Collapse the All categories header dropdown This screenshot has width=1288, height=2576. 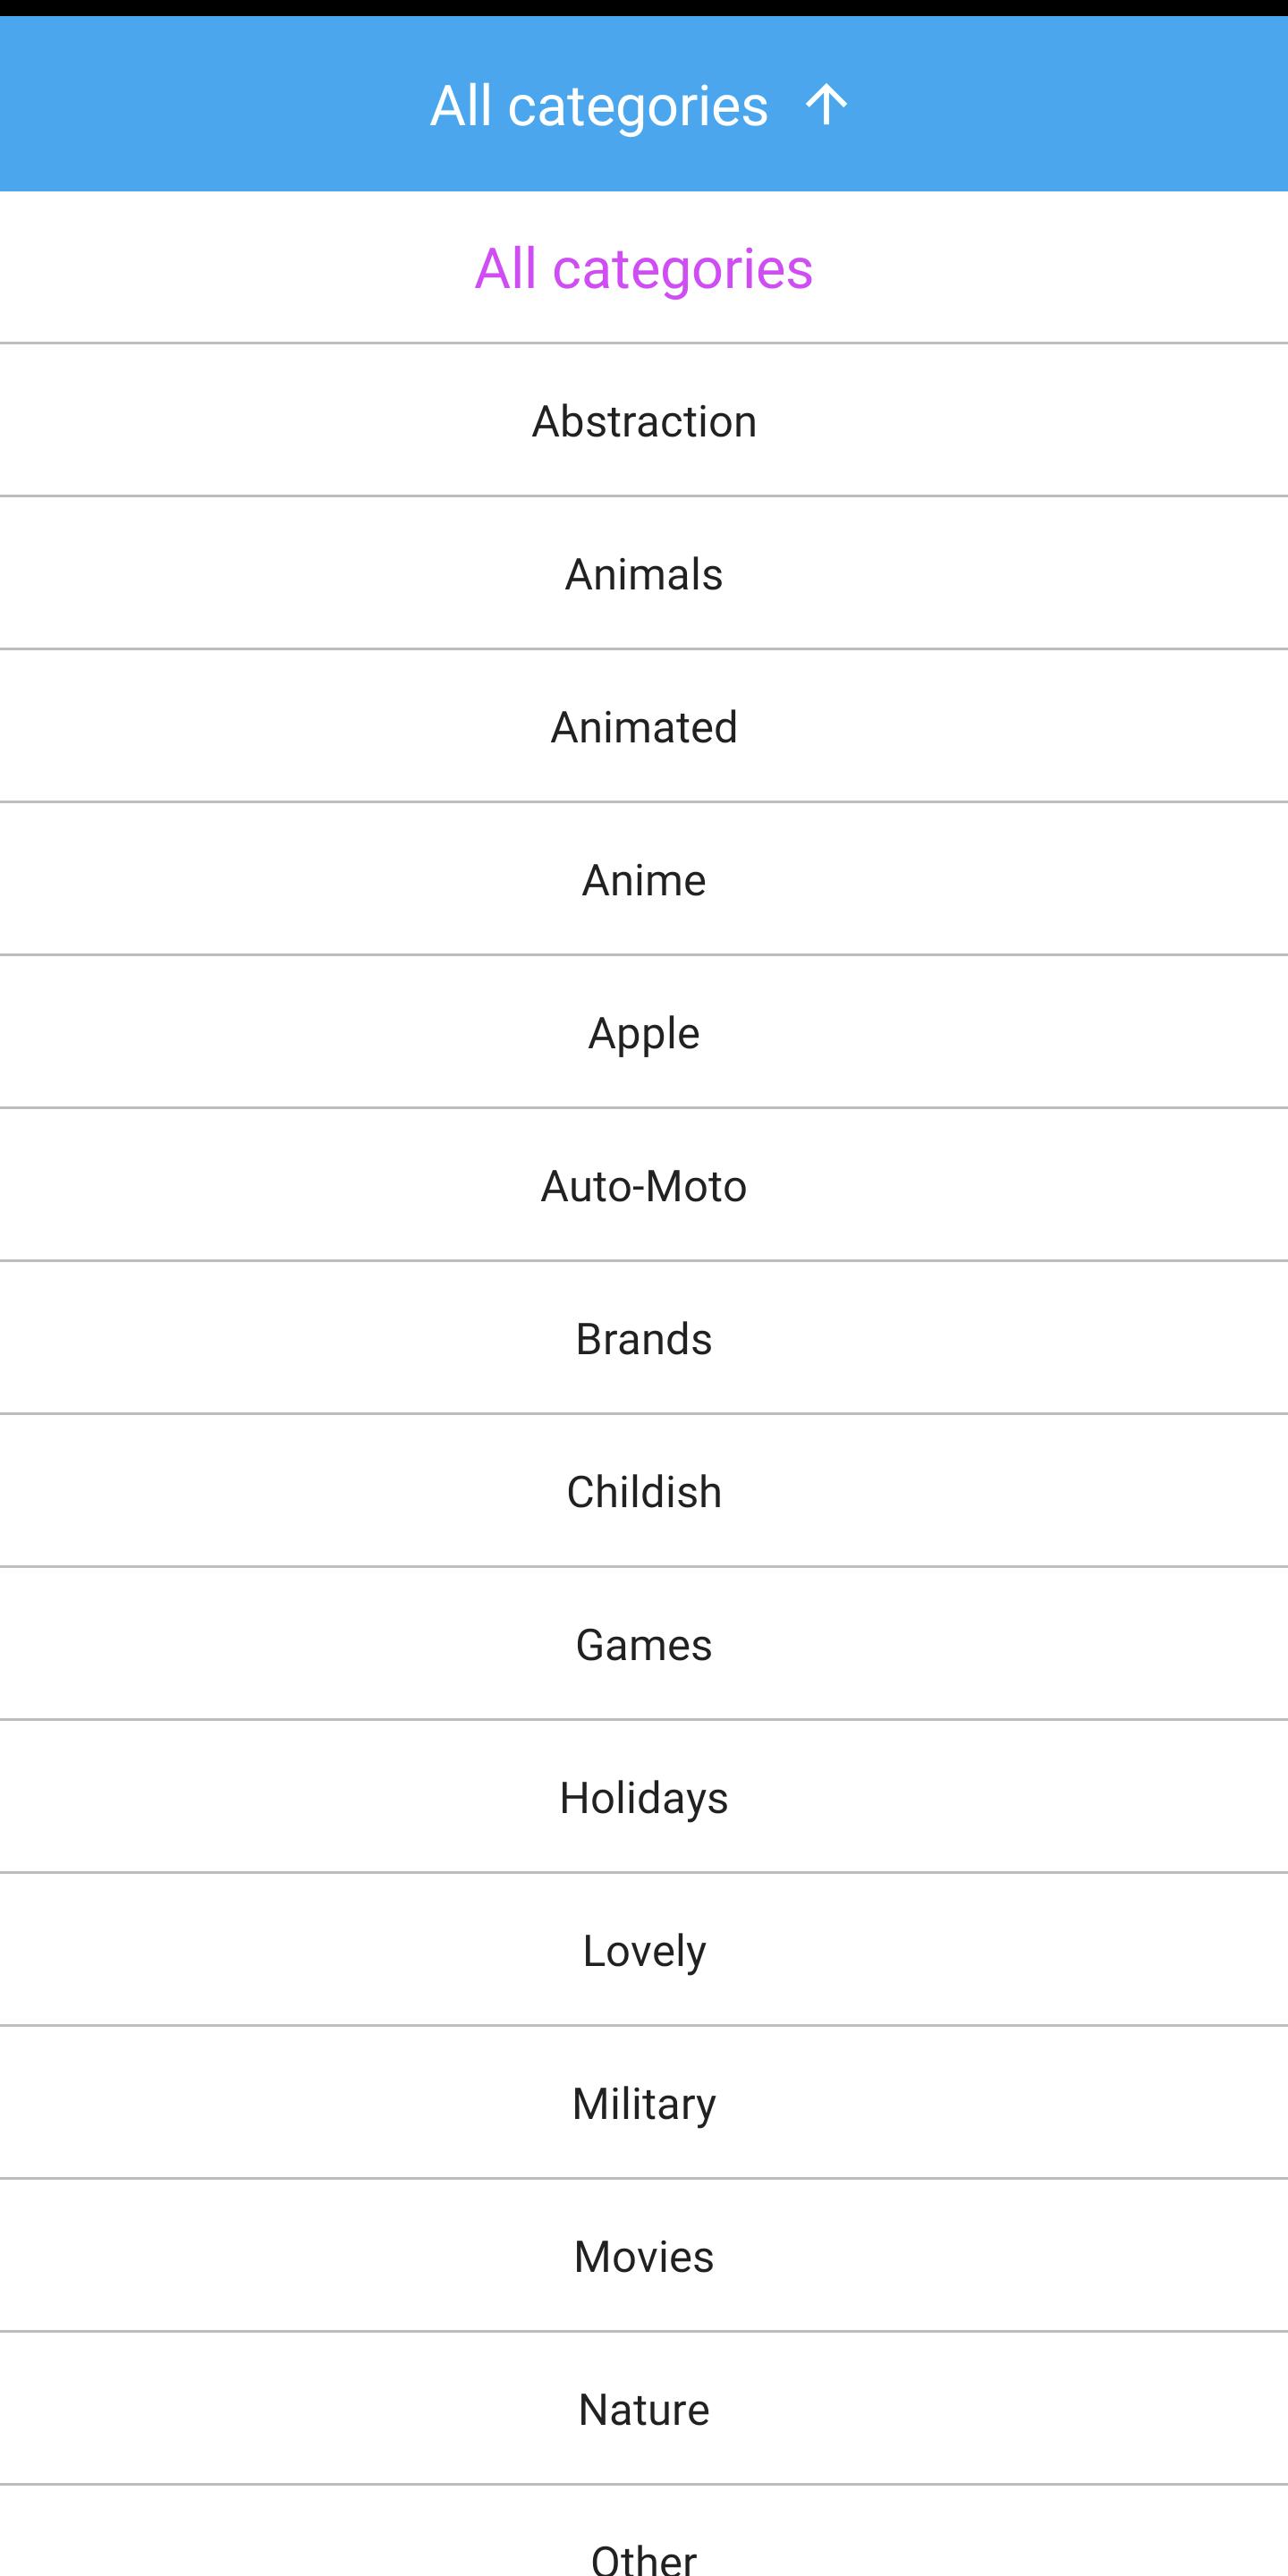(x=599, y=106)
